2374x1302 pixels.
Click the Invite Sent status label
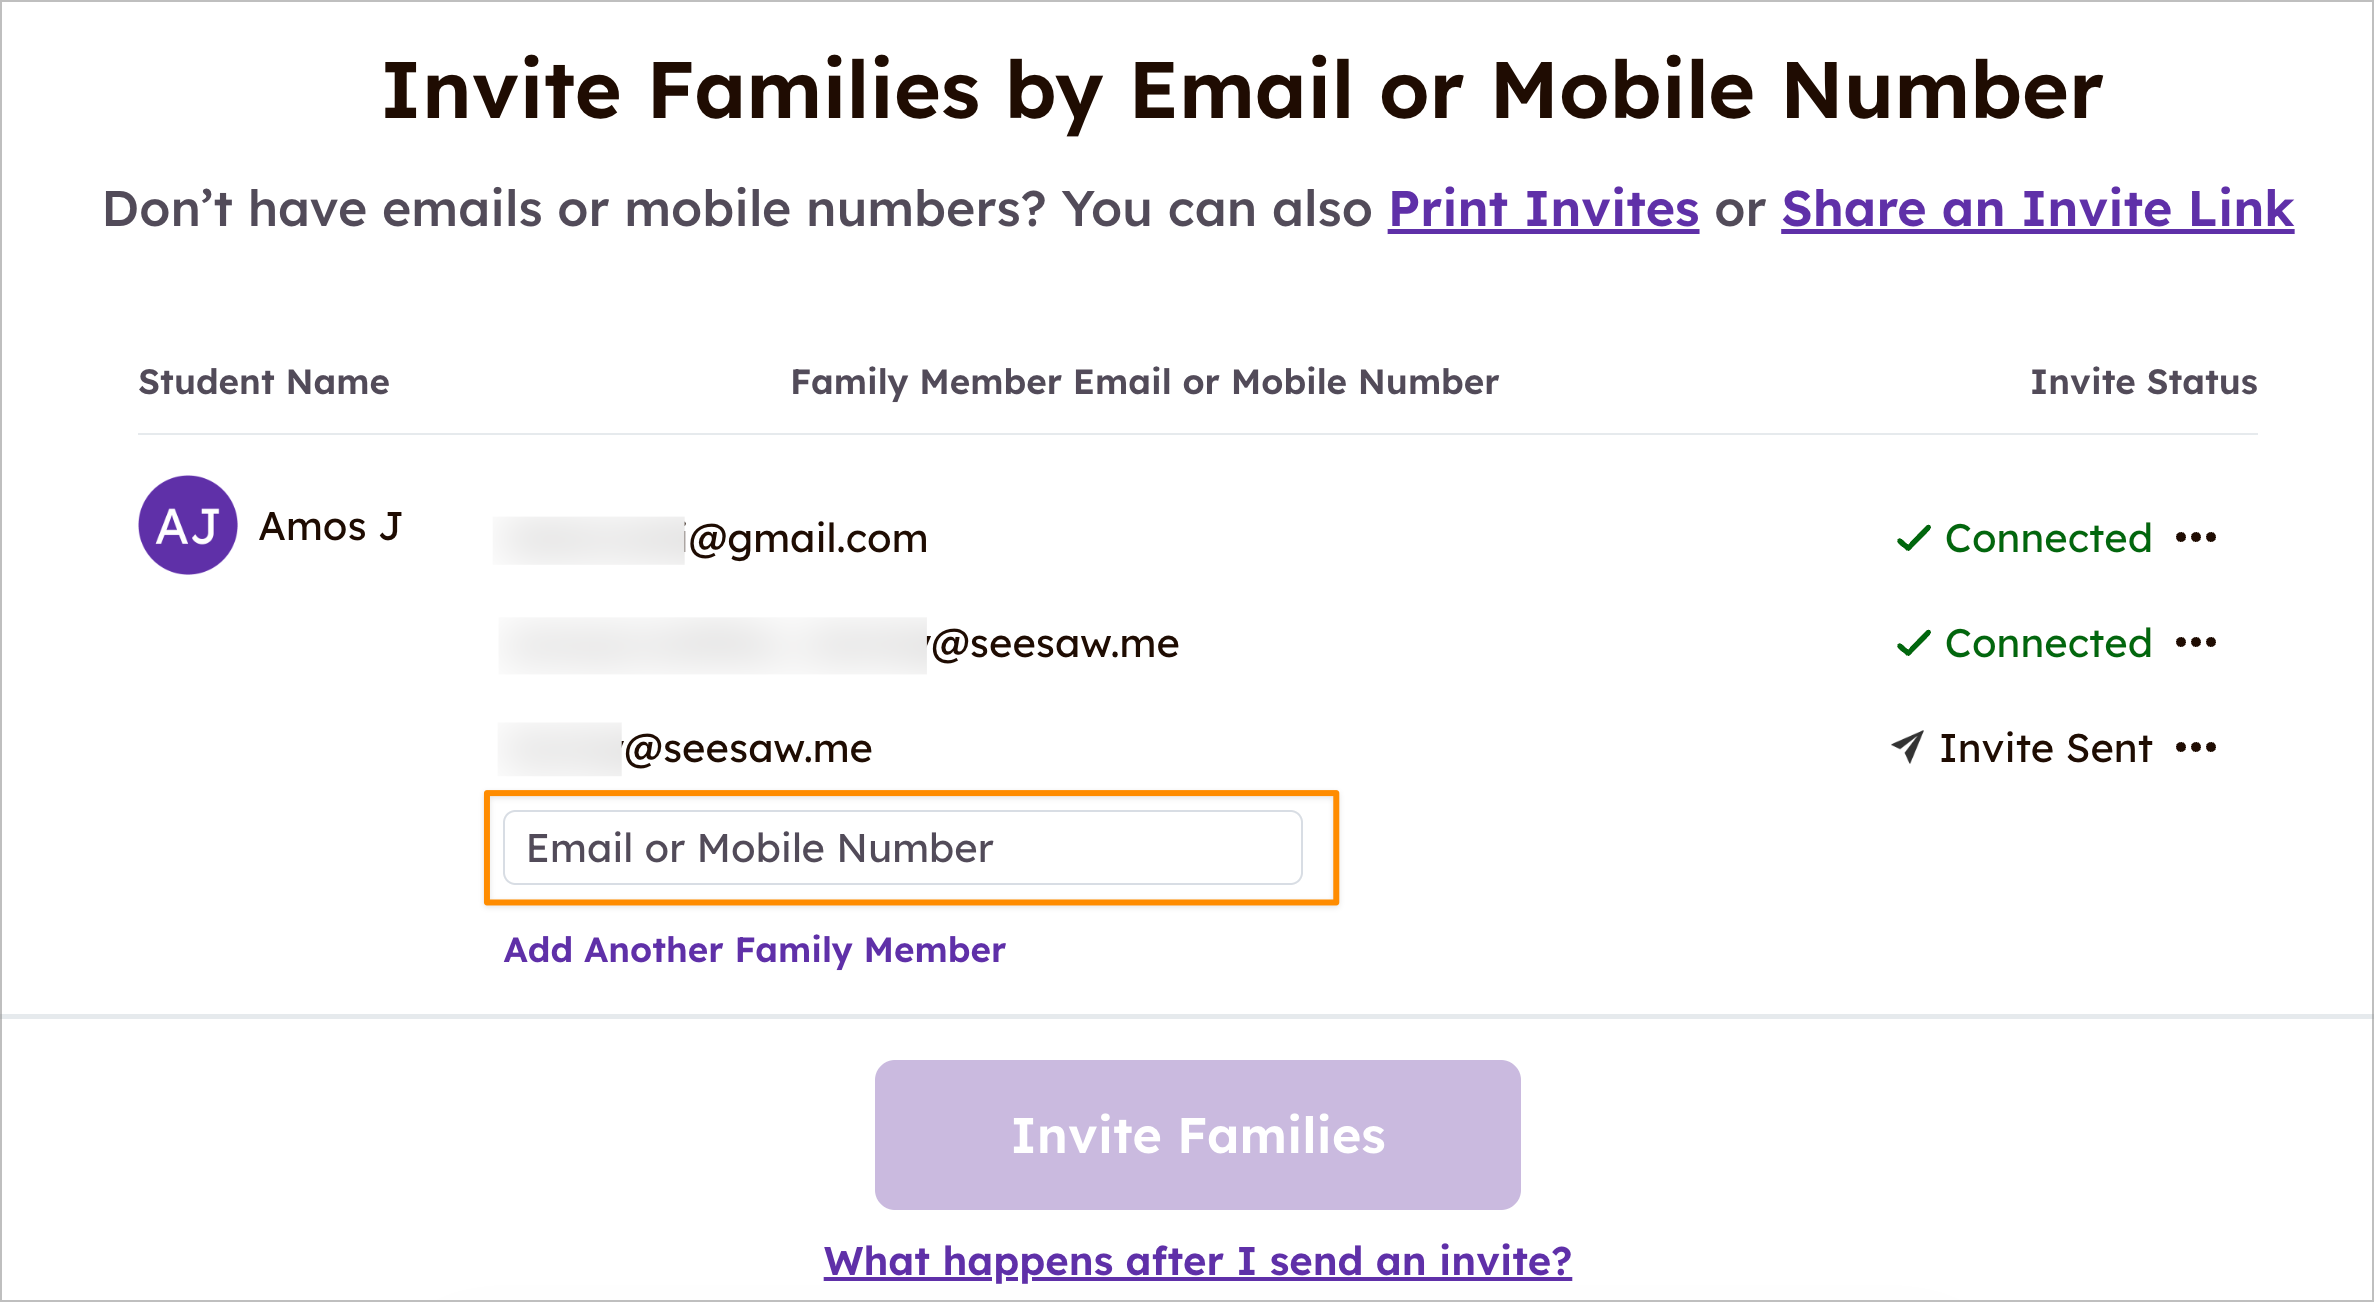pyautogui.click(x=2045, y=748)
